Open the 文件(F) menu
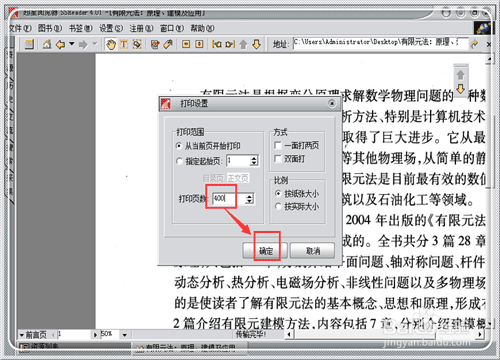This screenshot has width=500, height=360. click(x=21, y=29)
